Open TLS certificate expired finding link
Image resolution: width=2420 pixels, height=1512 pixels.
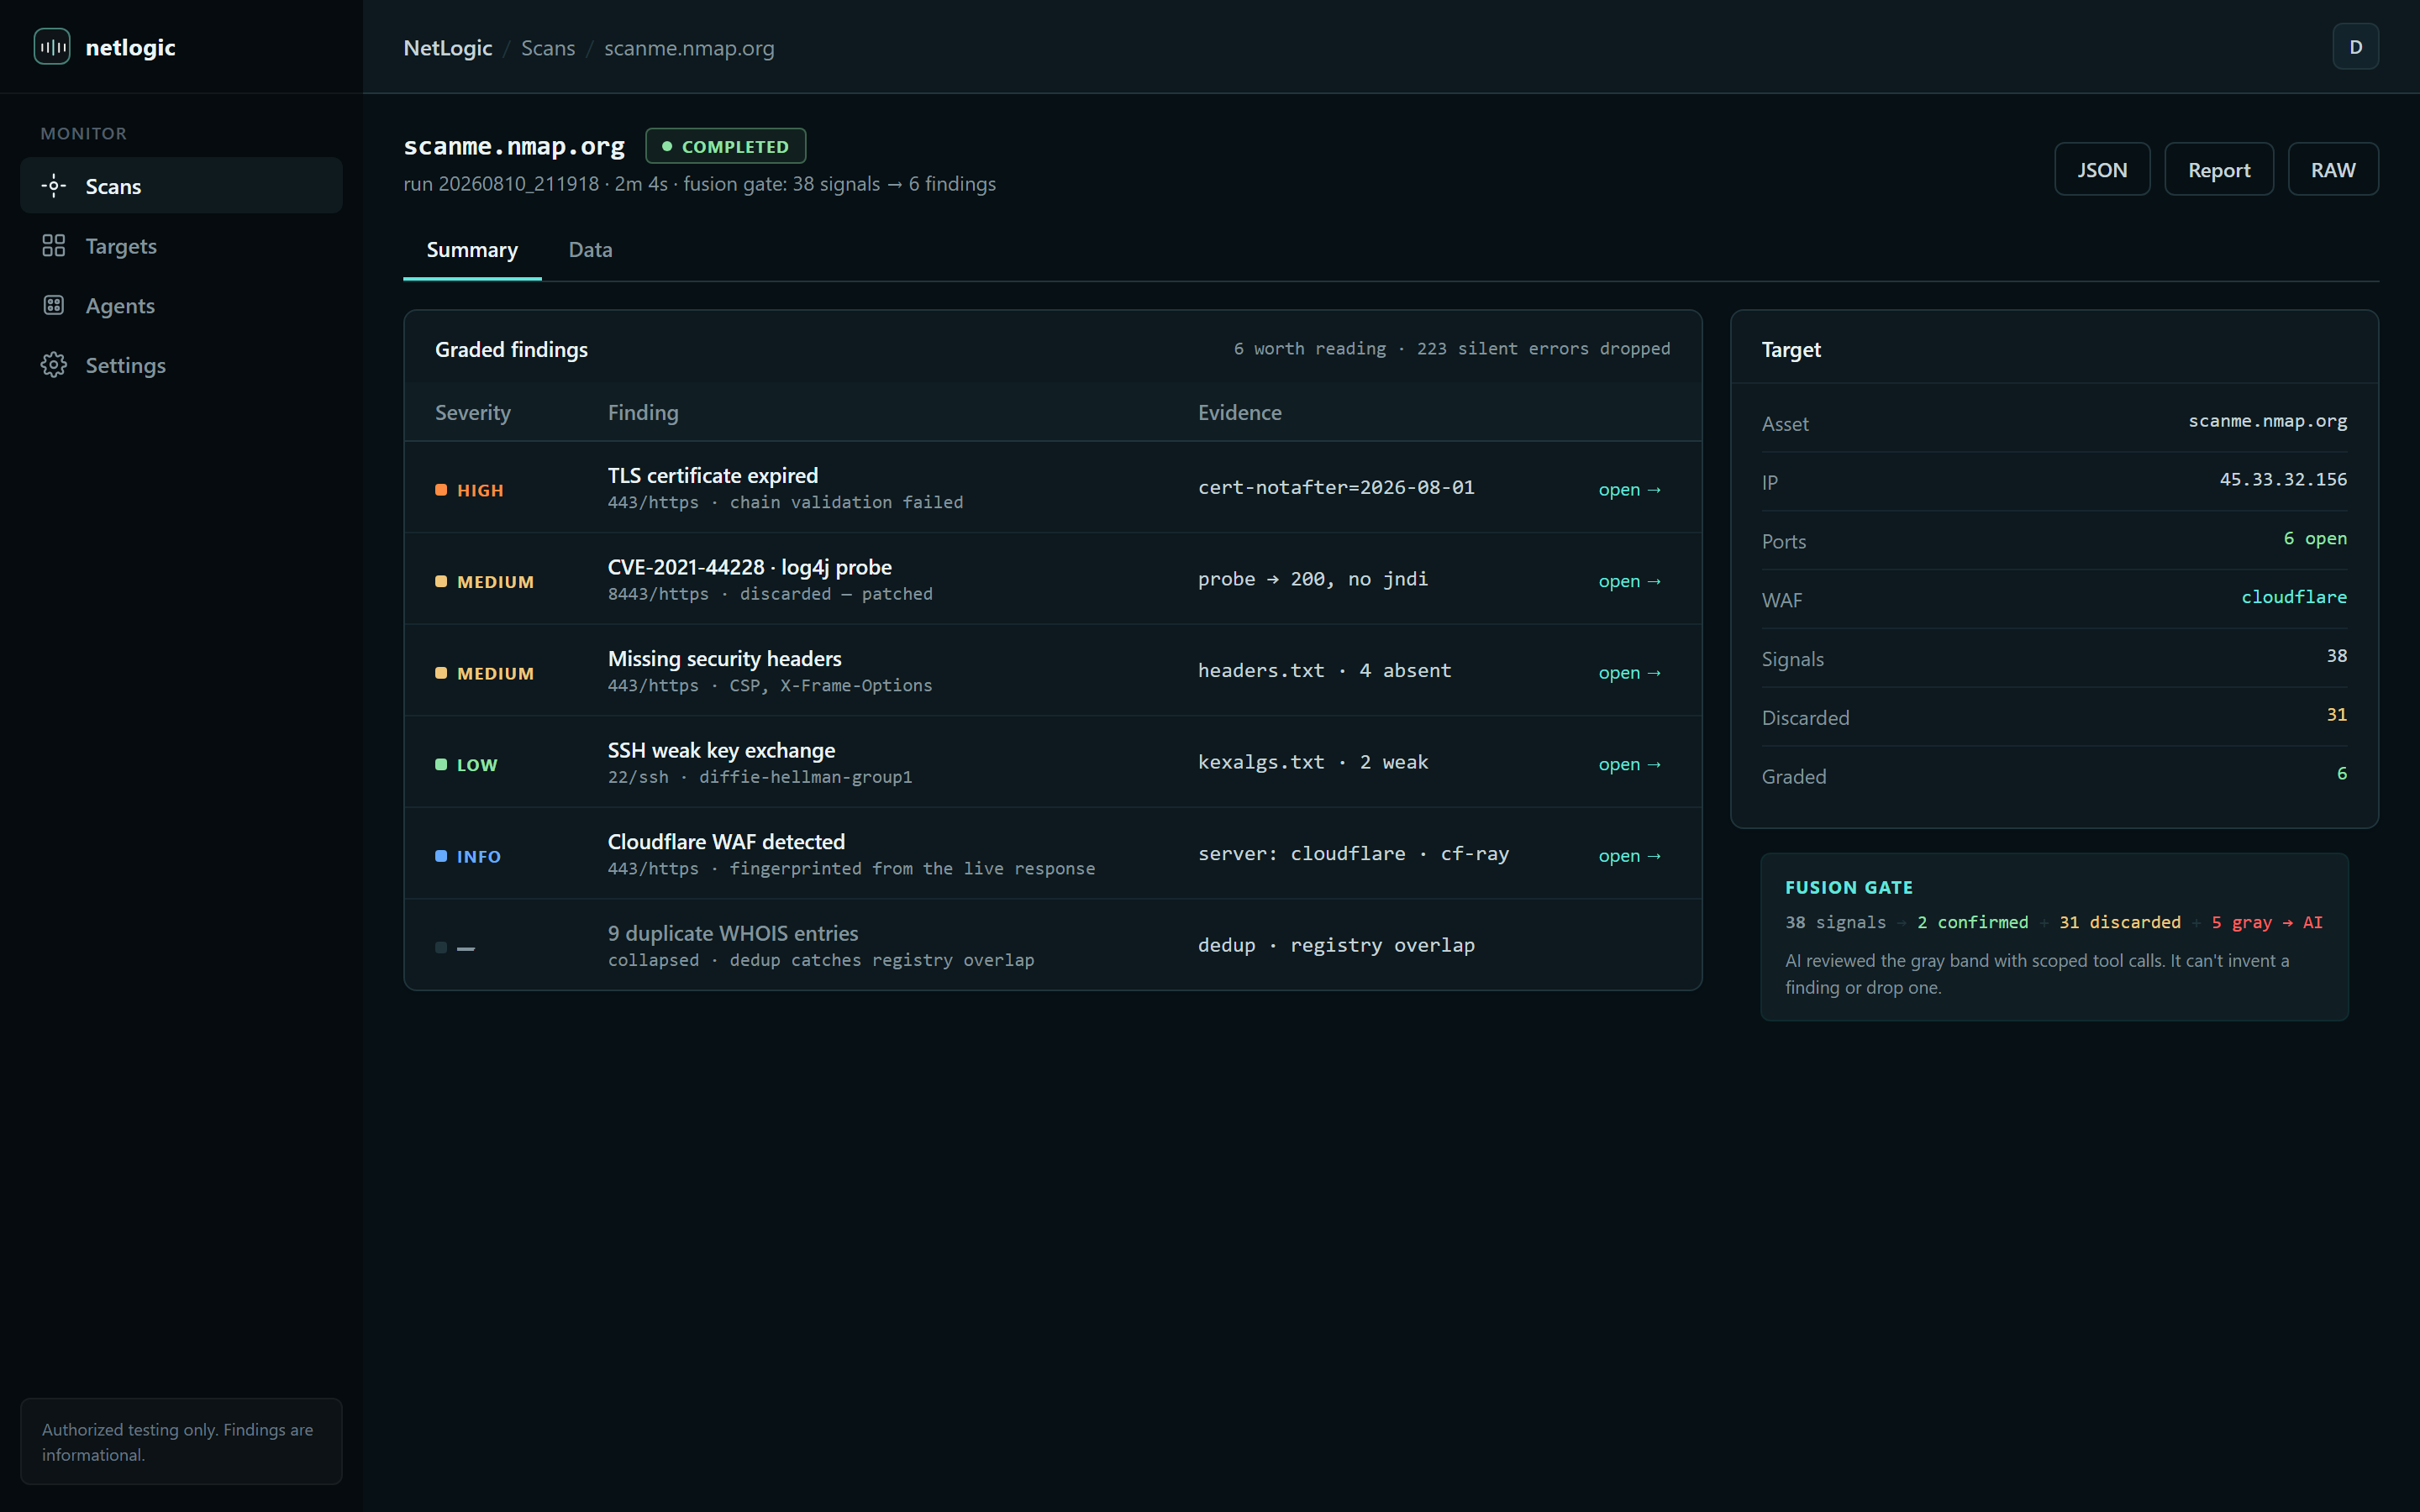coord(1629,490)
